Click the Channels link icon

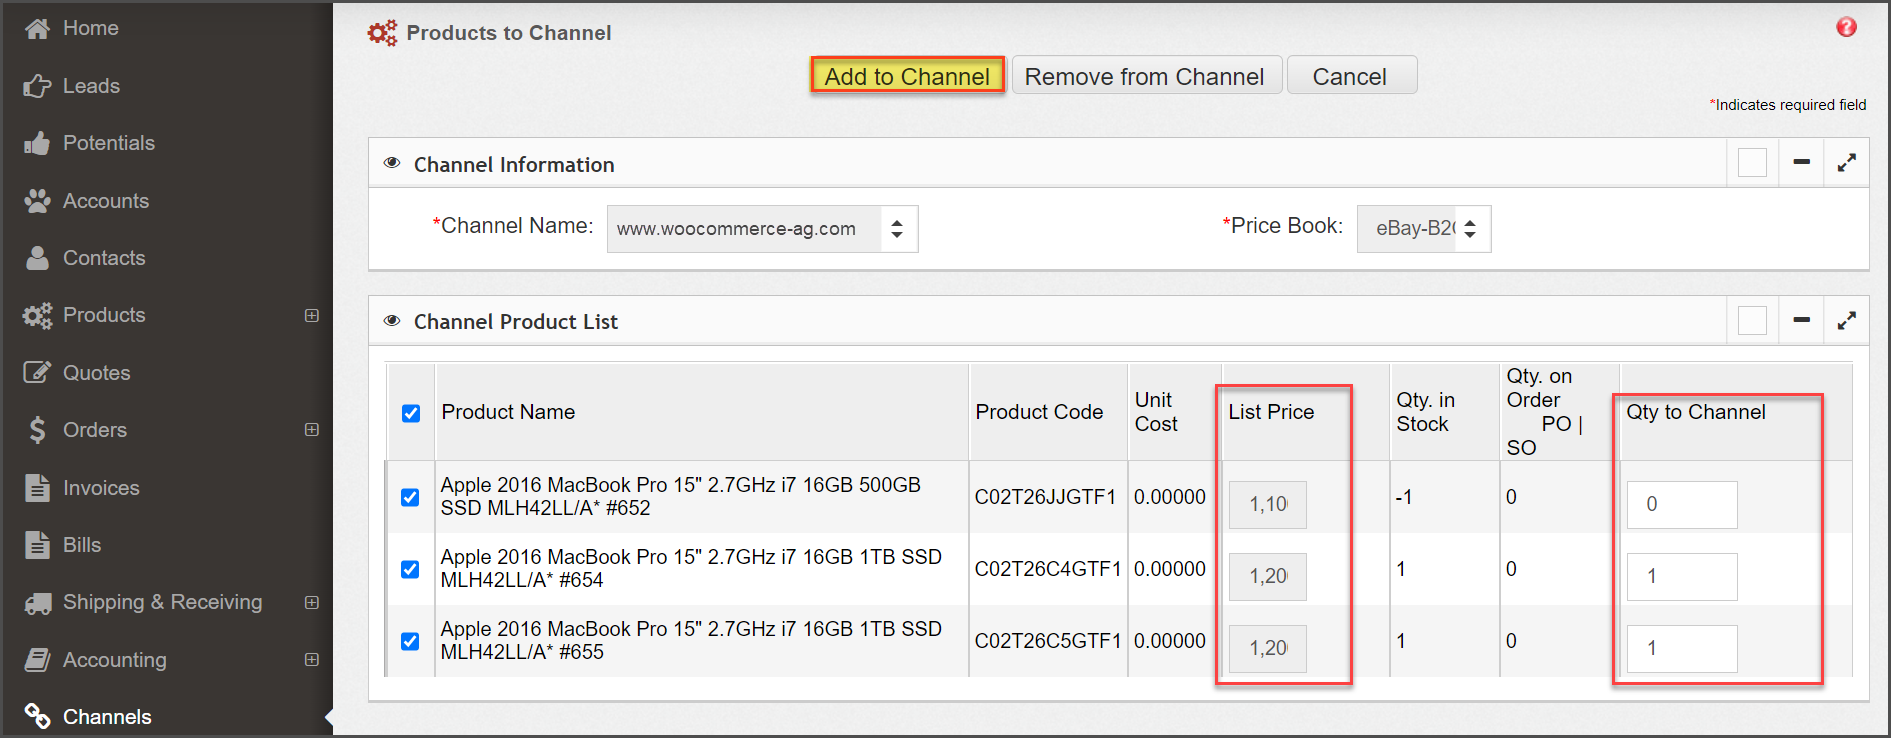[x=37, y=717]
